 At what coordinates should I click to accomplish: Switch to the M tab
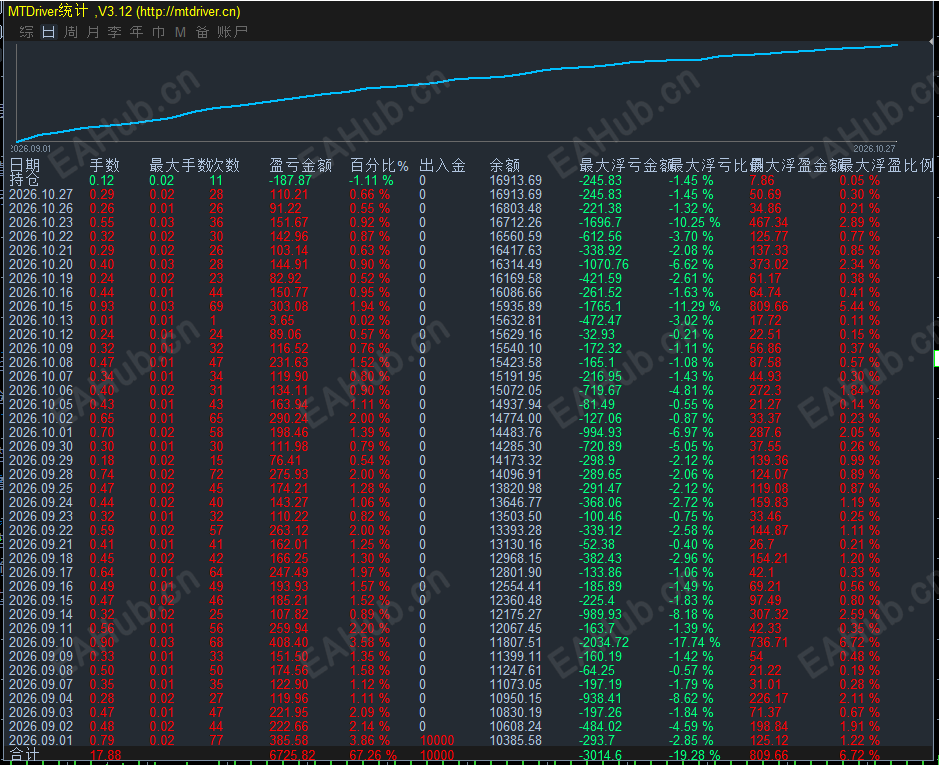[180, 32]
